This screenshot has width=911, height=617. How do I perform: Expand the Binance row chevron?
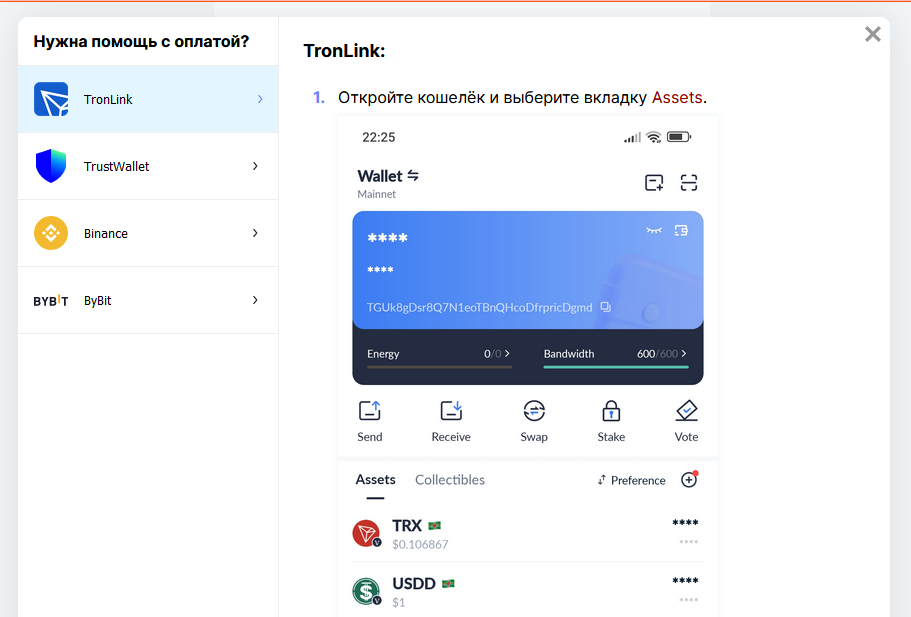255,233
